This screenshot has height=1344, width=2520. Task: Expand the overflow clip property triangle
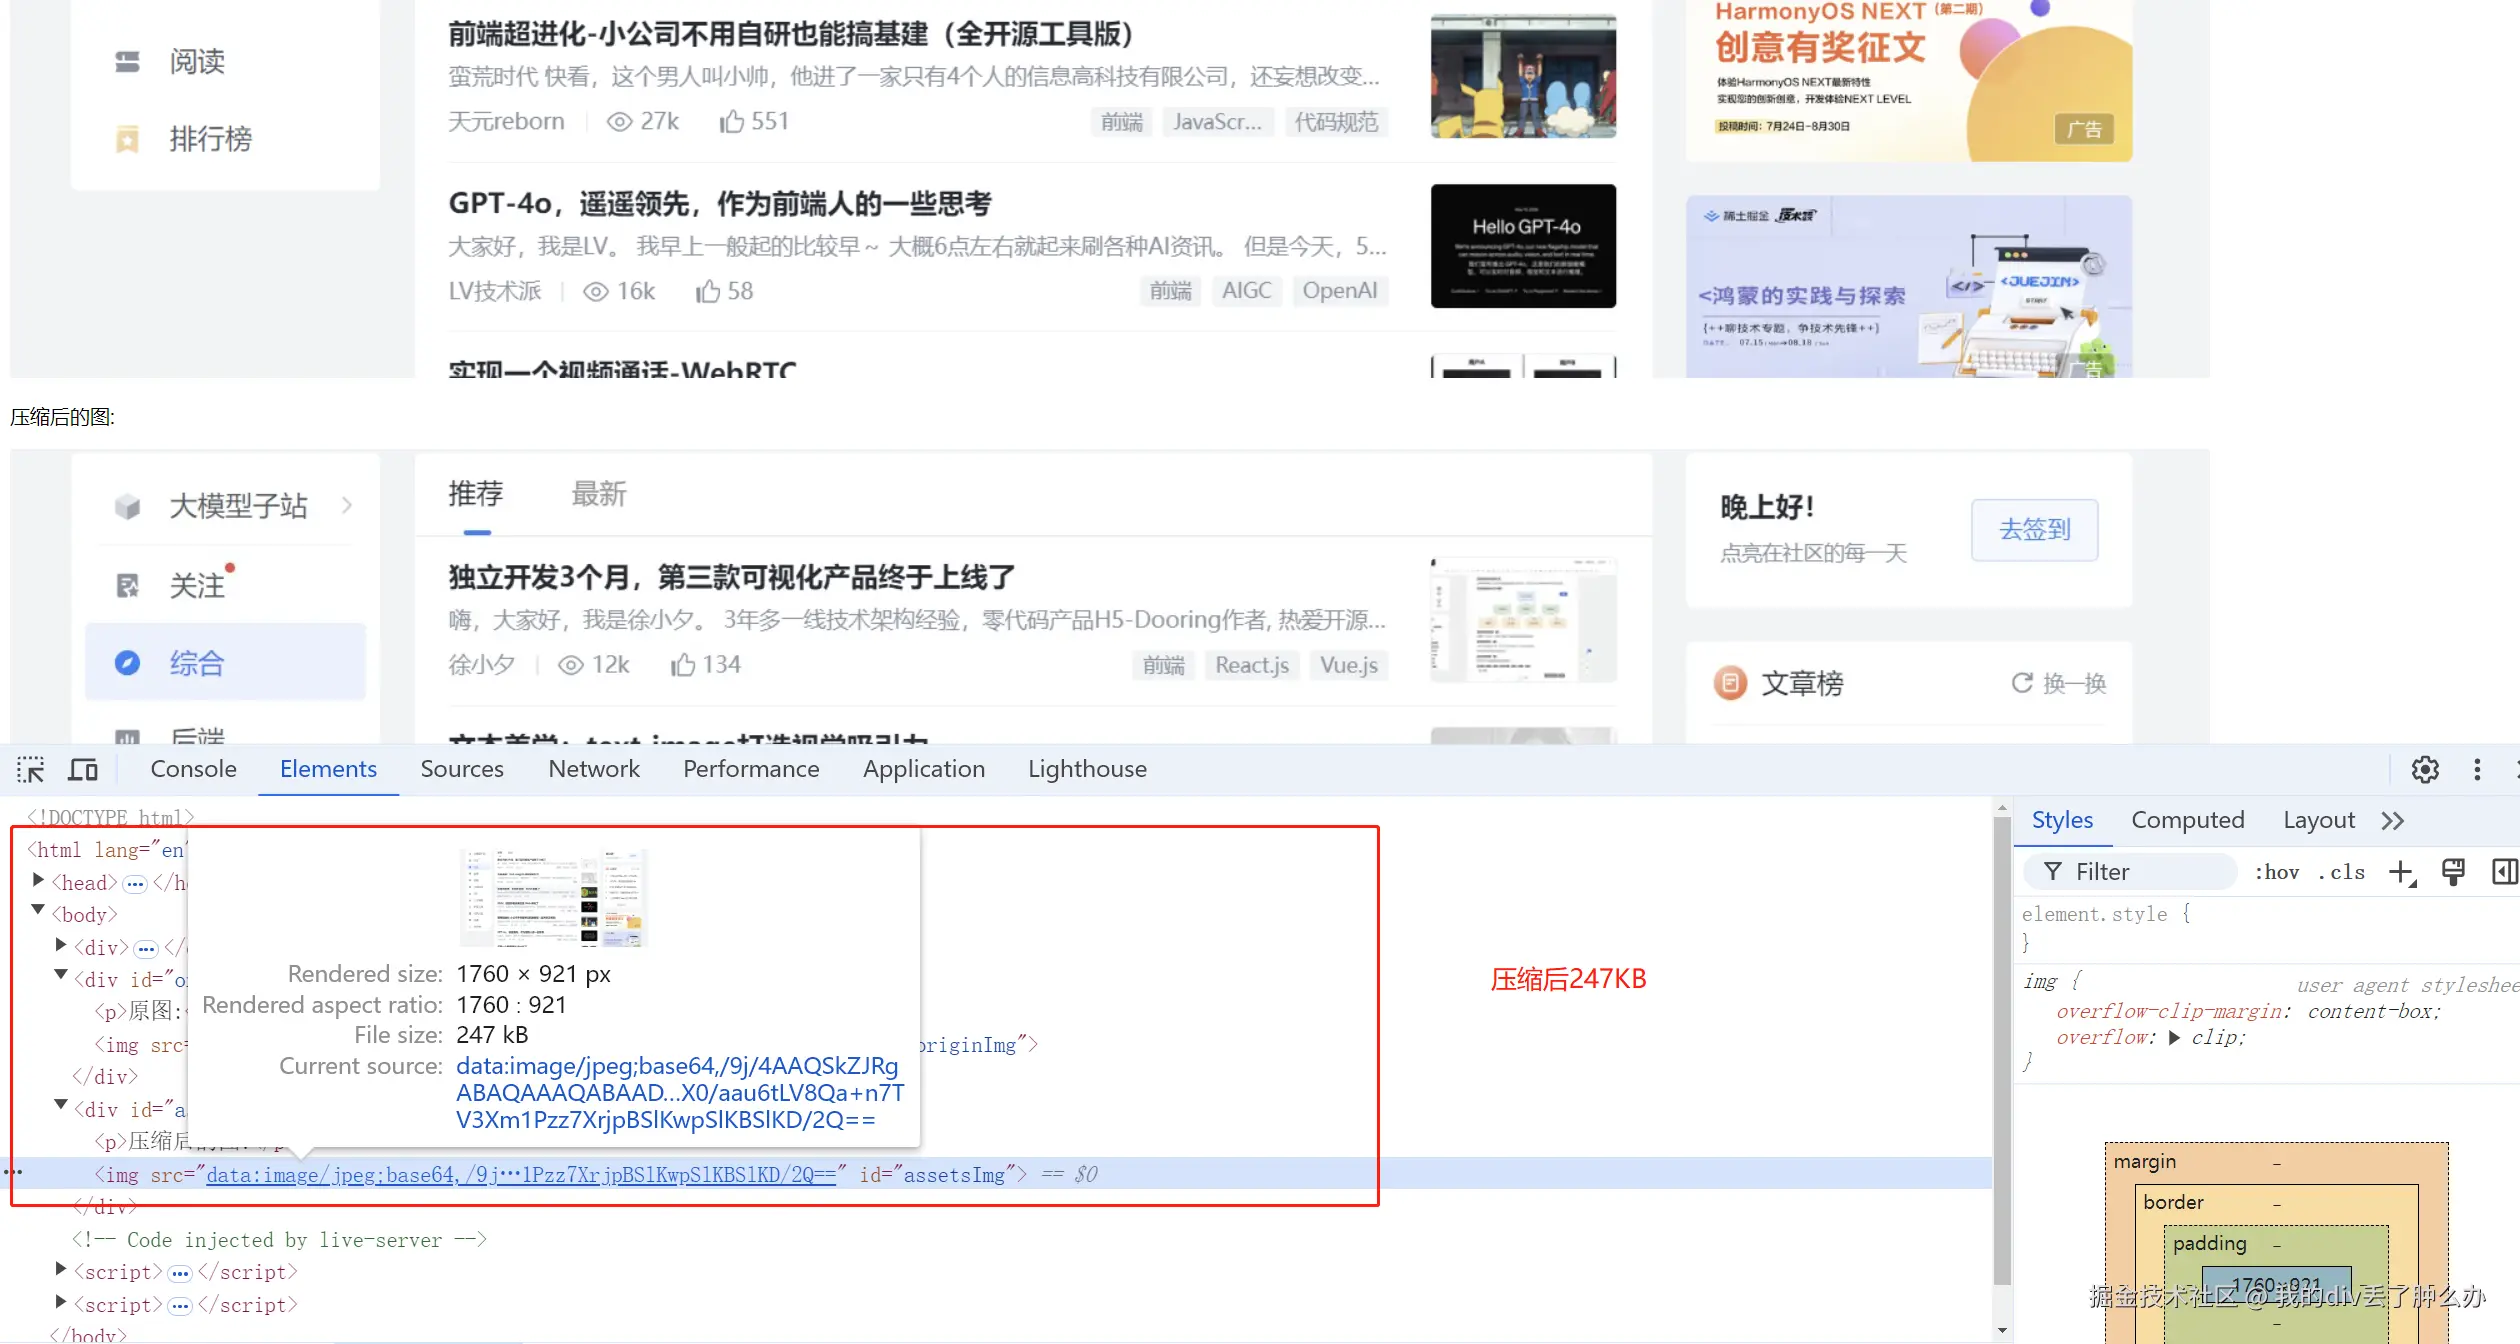click(2174, 1038)
